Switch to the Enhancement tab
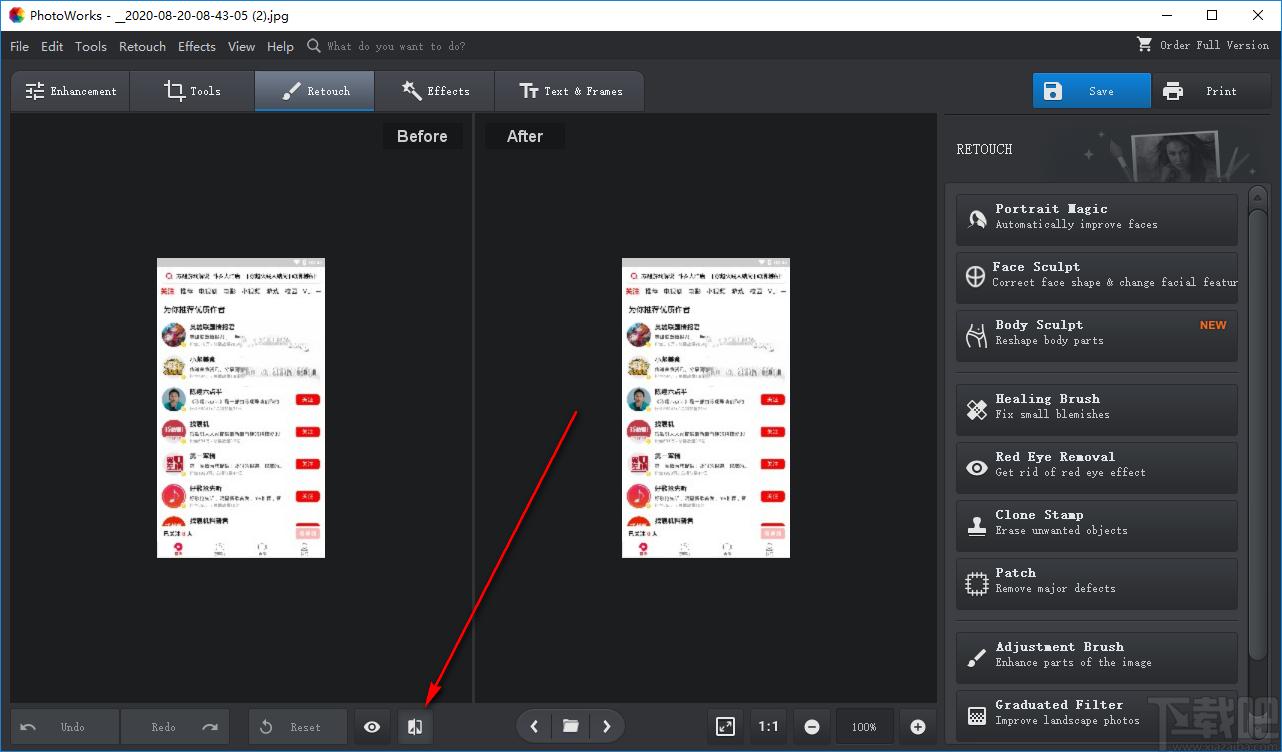Viewport: 1282px width, 752px height. 71,91
